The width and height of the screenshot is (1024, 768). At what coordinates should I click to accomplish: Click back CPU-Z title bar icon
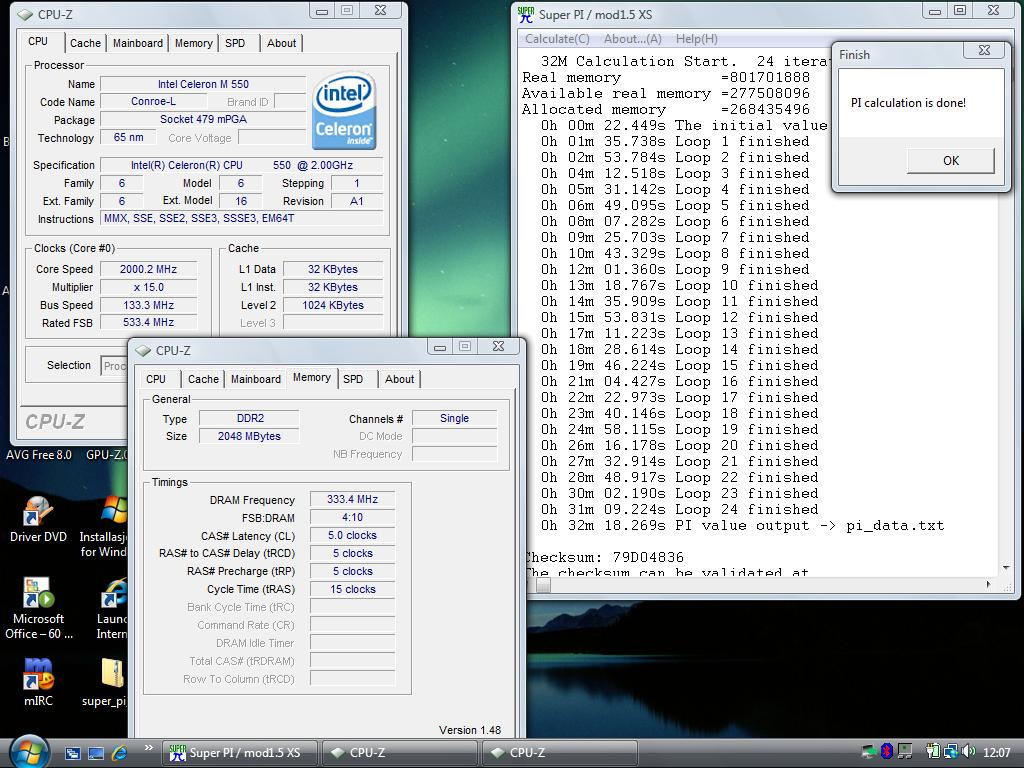point(25,14)
